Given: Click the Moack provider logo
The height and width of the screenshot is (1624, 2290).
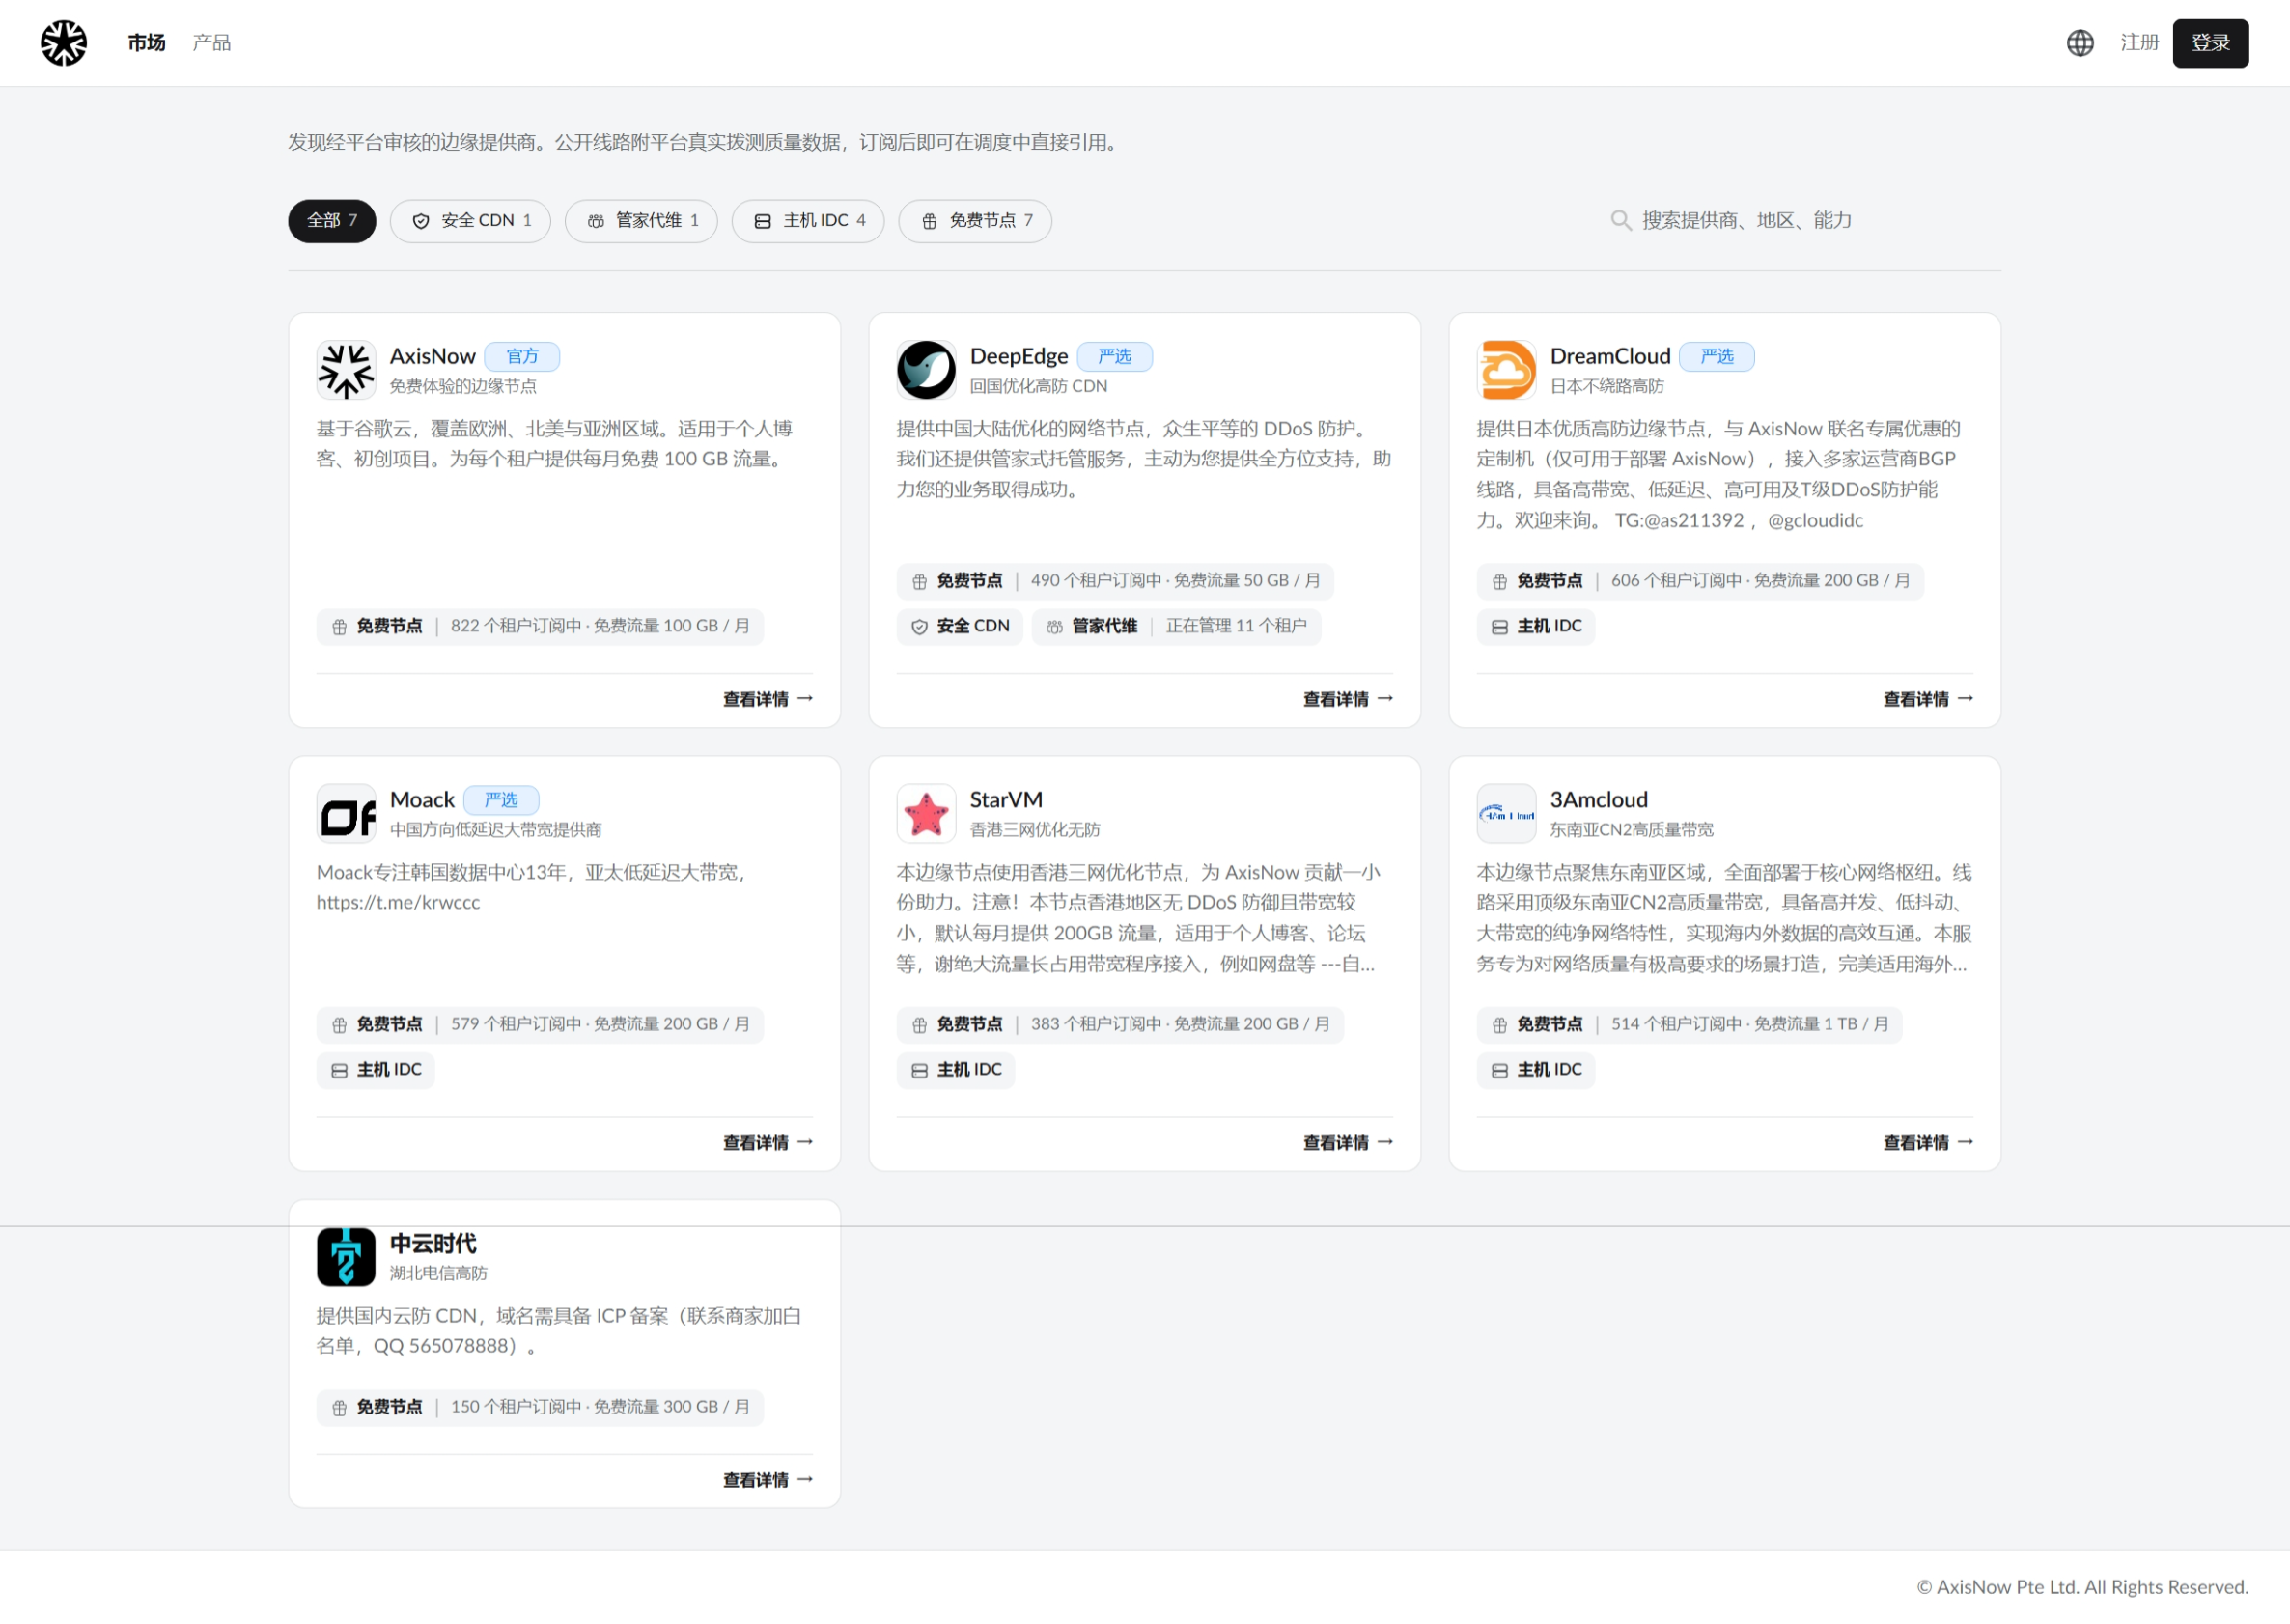Looking at the screenshot, I should 346,814.
